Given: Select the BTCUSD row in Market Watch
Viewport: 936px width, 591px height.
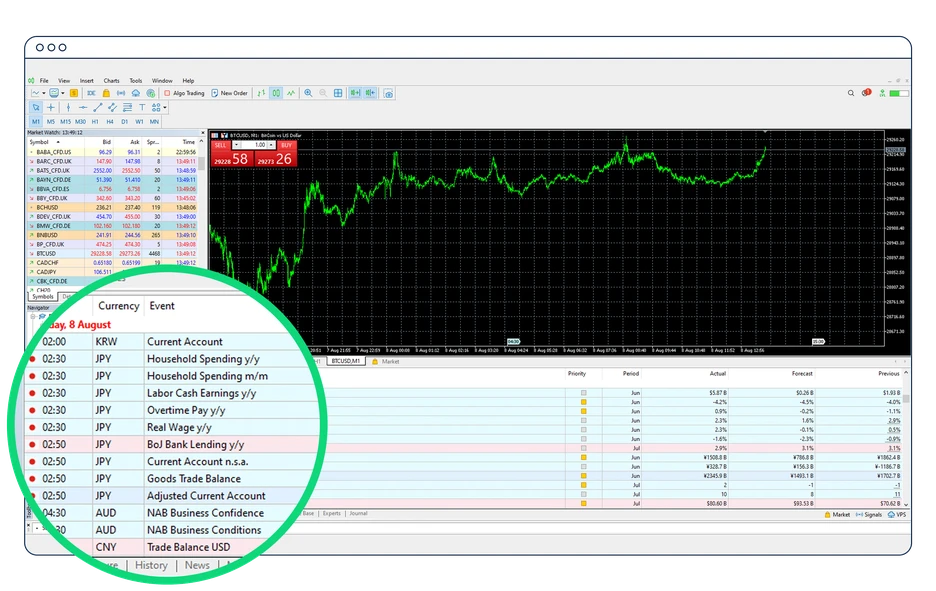Looking at the screenshot, I should (x=113, y=254).
